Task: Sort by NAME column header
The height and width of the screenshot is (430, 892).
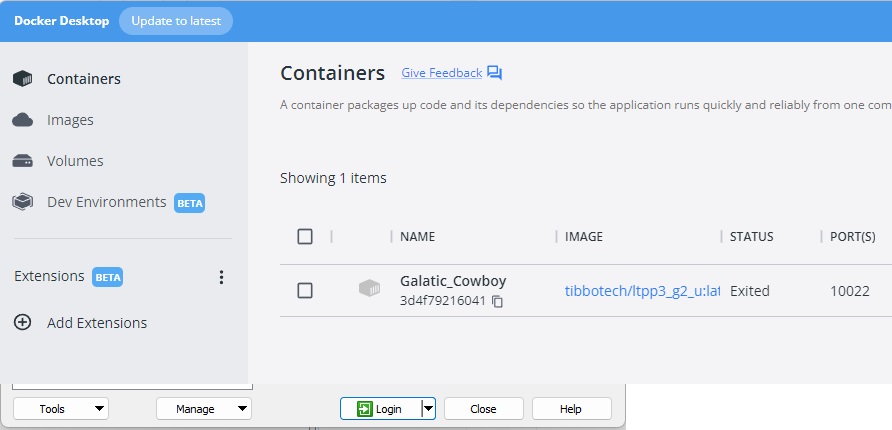Action: 418,237
